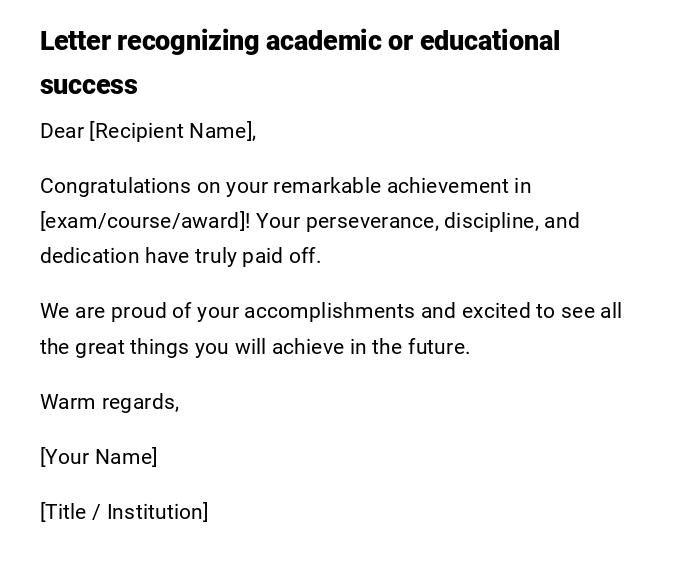Place cursor on "remarkable" in first paragraph
Screen dimensions: 700x574
pyautogui.click(x=327, y=186)
